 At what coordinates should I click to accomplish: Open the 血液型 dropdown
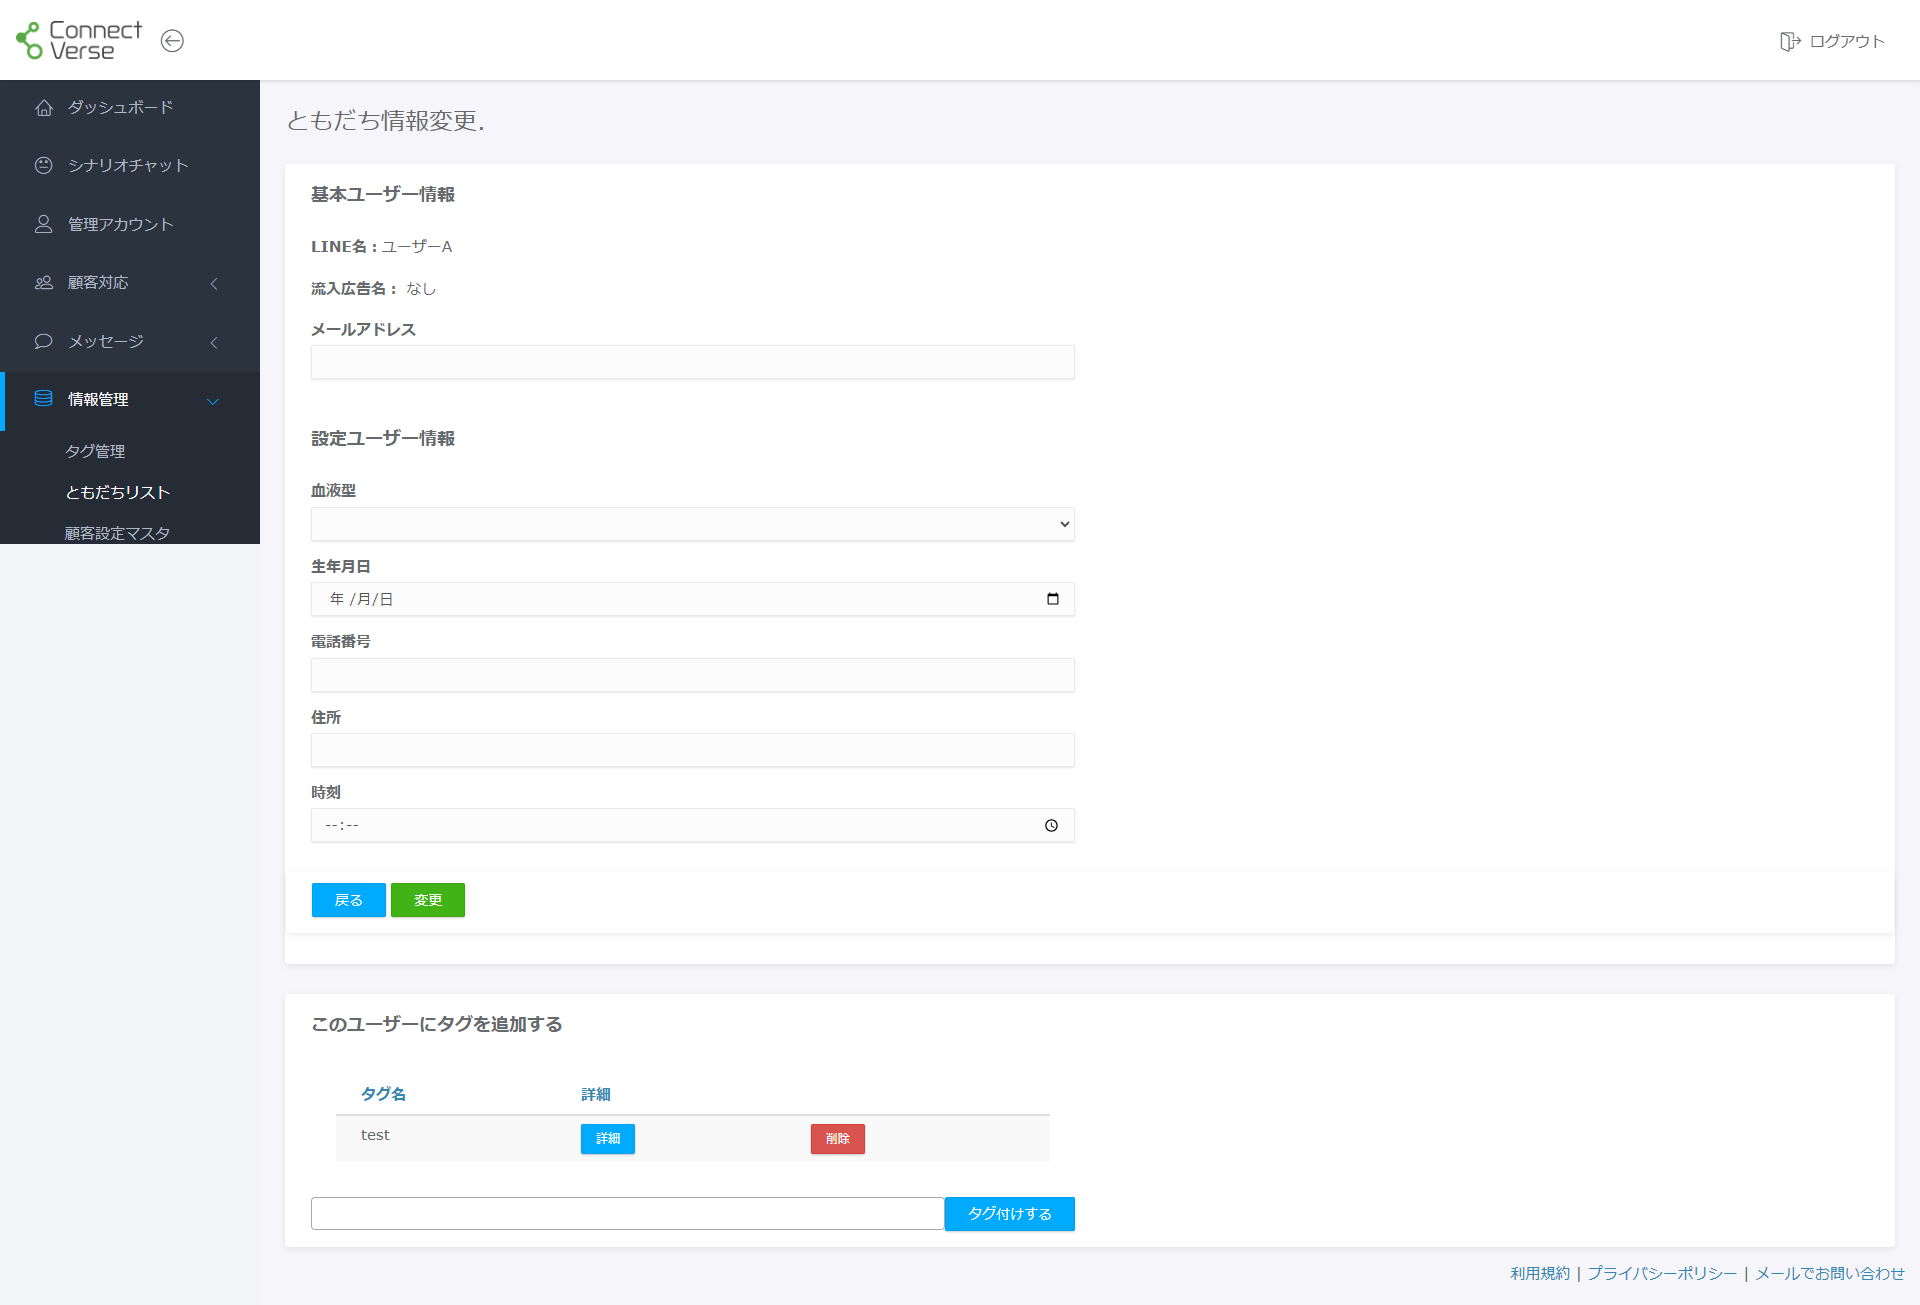(693, 524)
